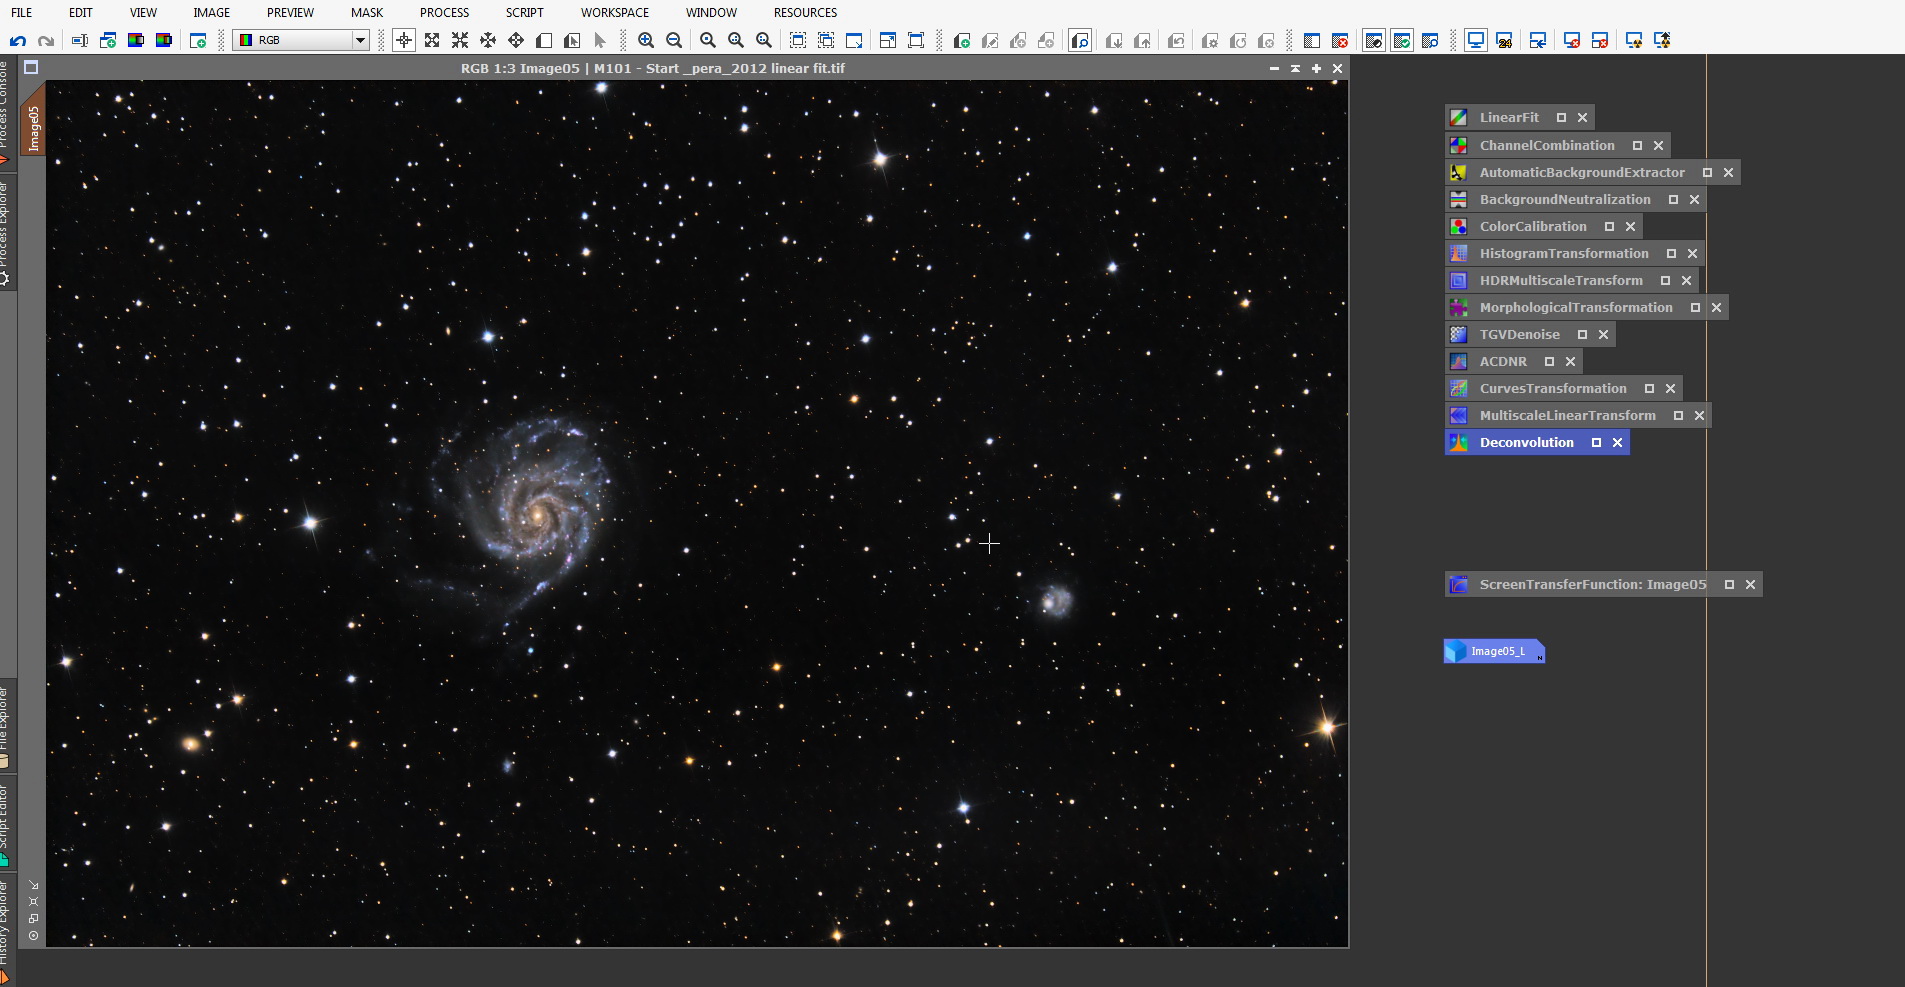Click the Deconvolution label text

tap(1526, 442)
